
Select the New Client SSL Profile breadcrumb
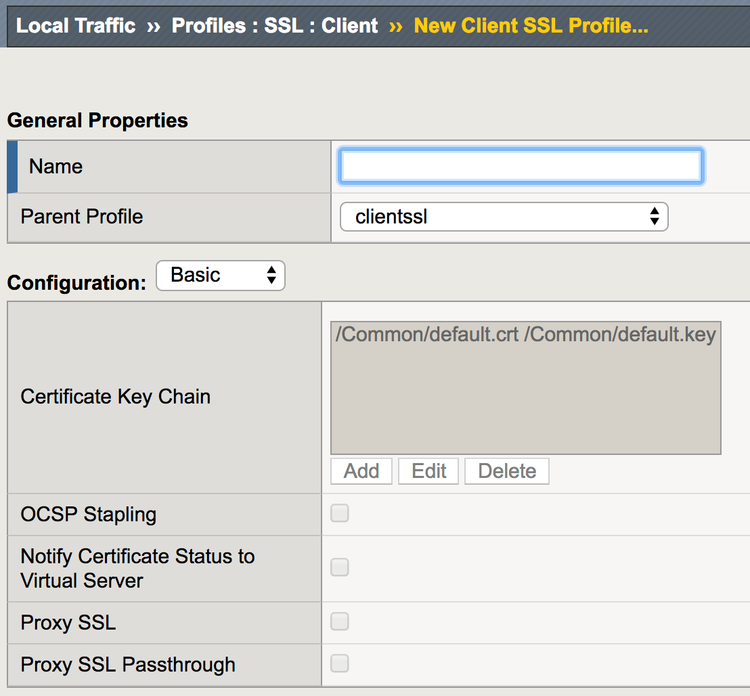point(530,25)
